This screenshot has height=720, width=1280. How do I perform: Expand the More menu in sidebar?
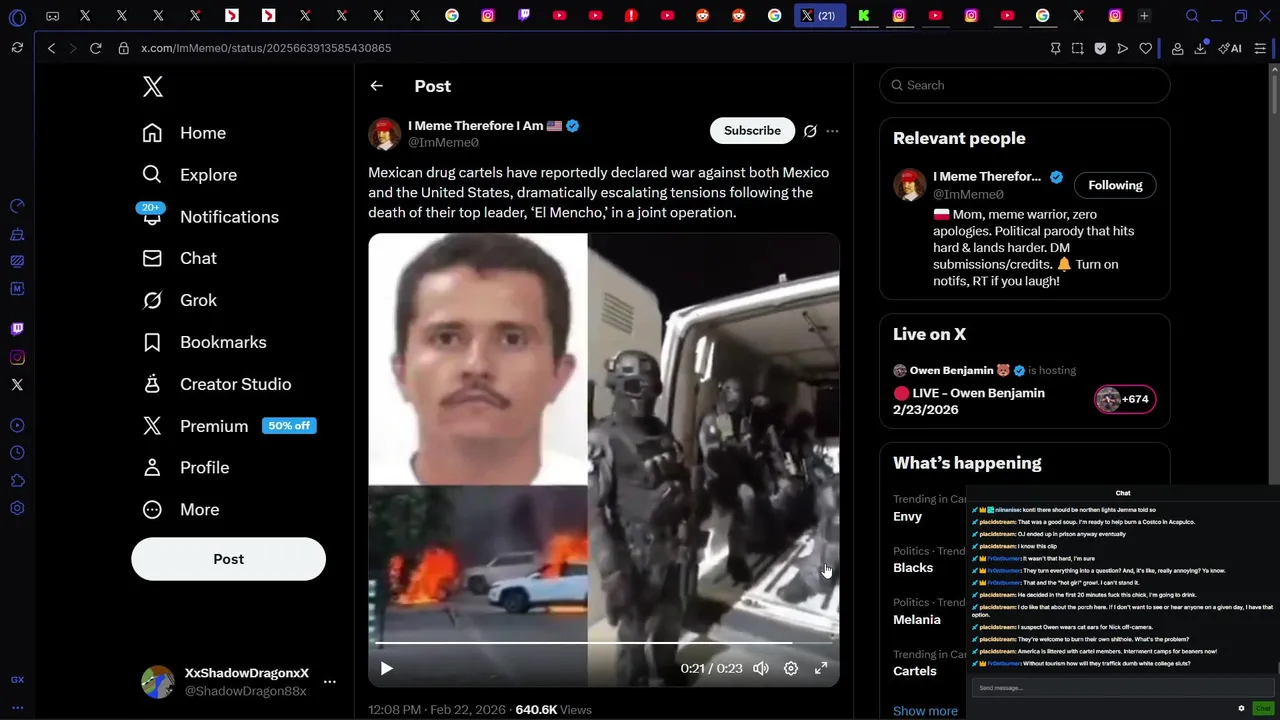[181, 509]
